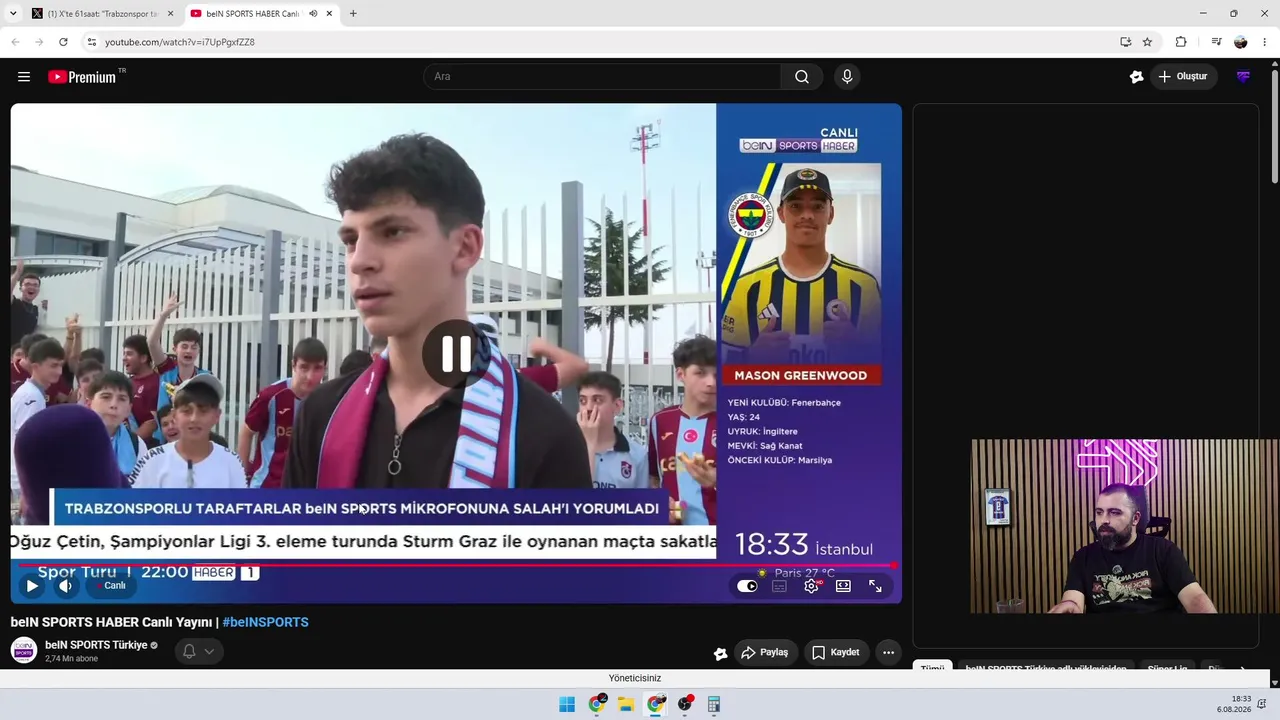Open File Explorer from the taskbar
The image size is (1280, 720).
pyautogui.click(x=626, y=704)
